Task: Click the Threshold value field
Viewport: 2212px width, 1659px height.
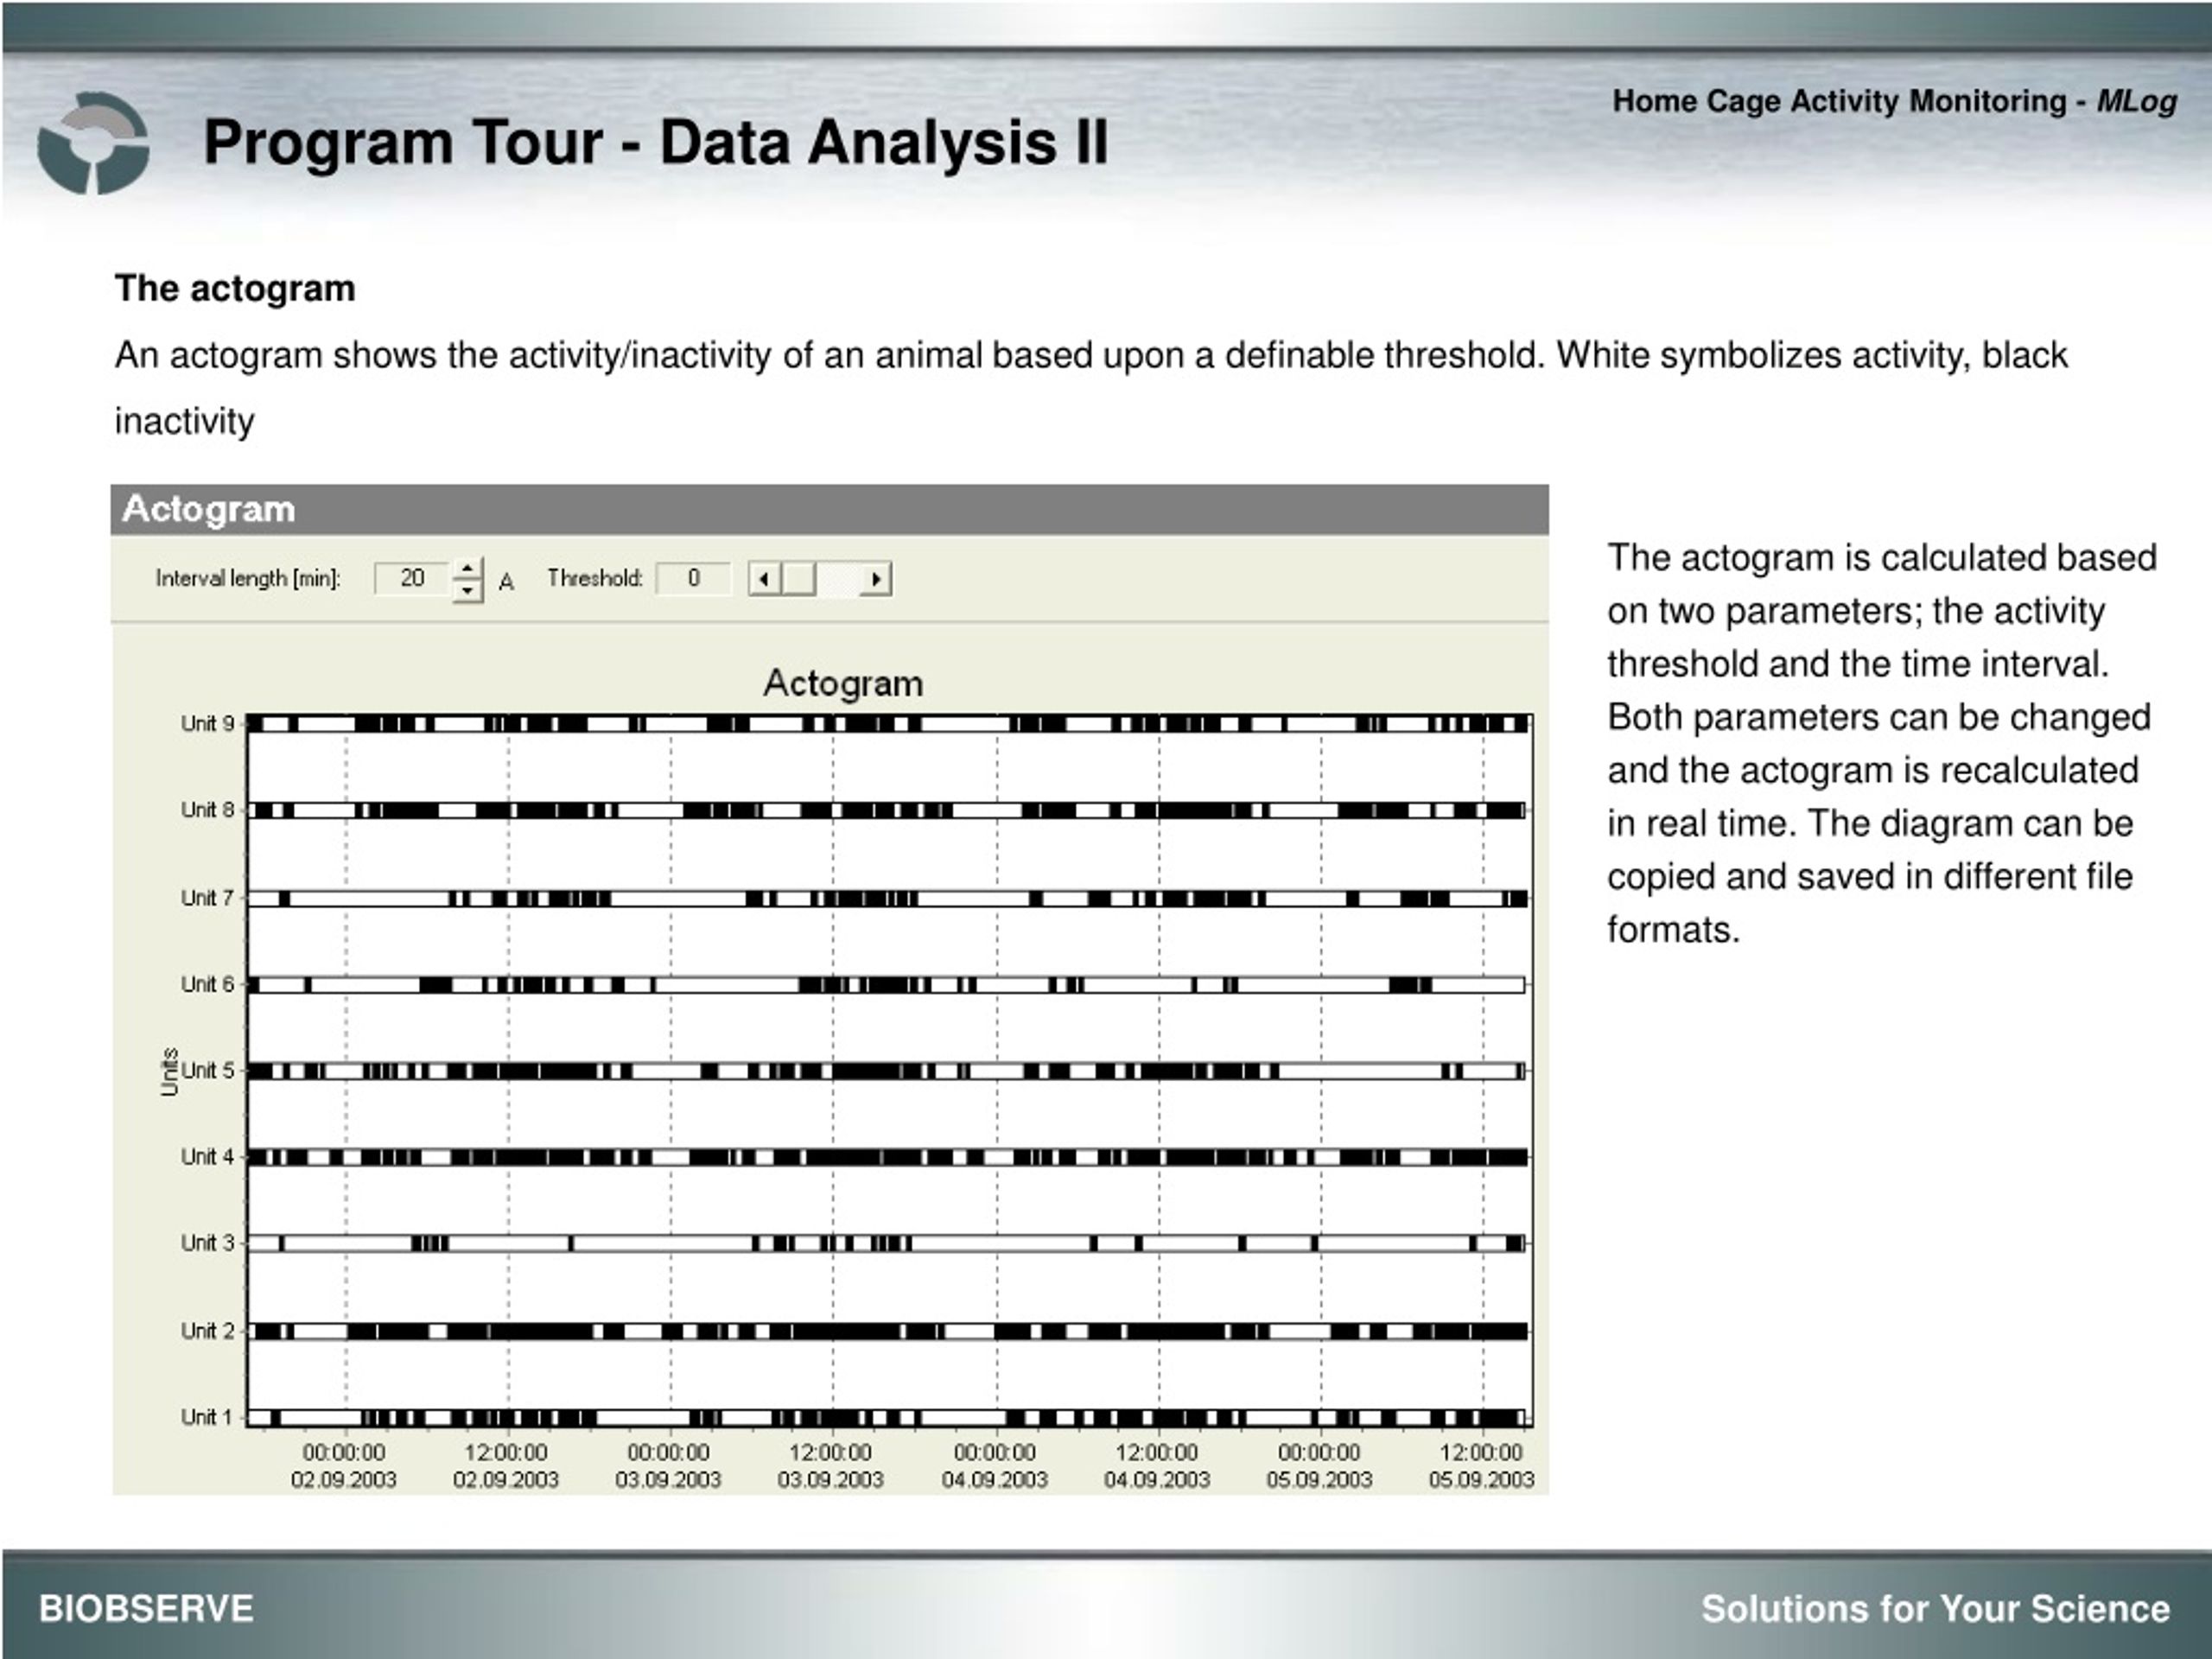Action: click(693, 578)
